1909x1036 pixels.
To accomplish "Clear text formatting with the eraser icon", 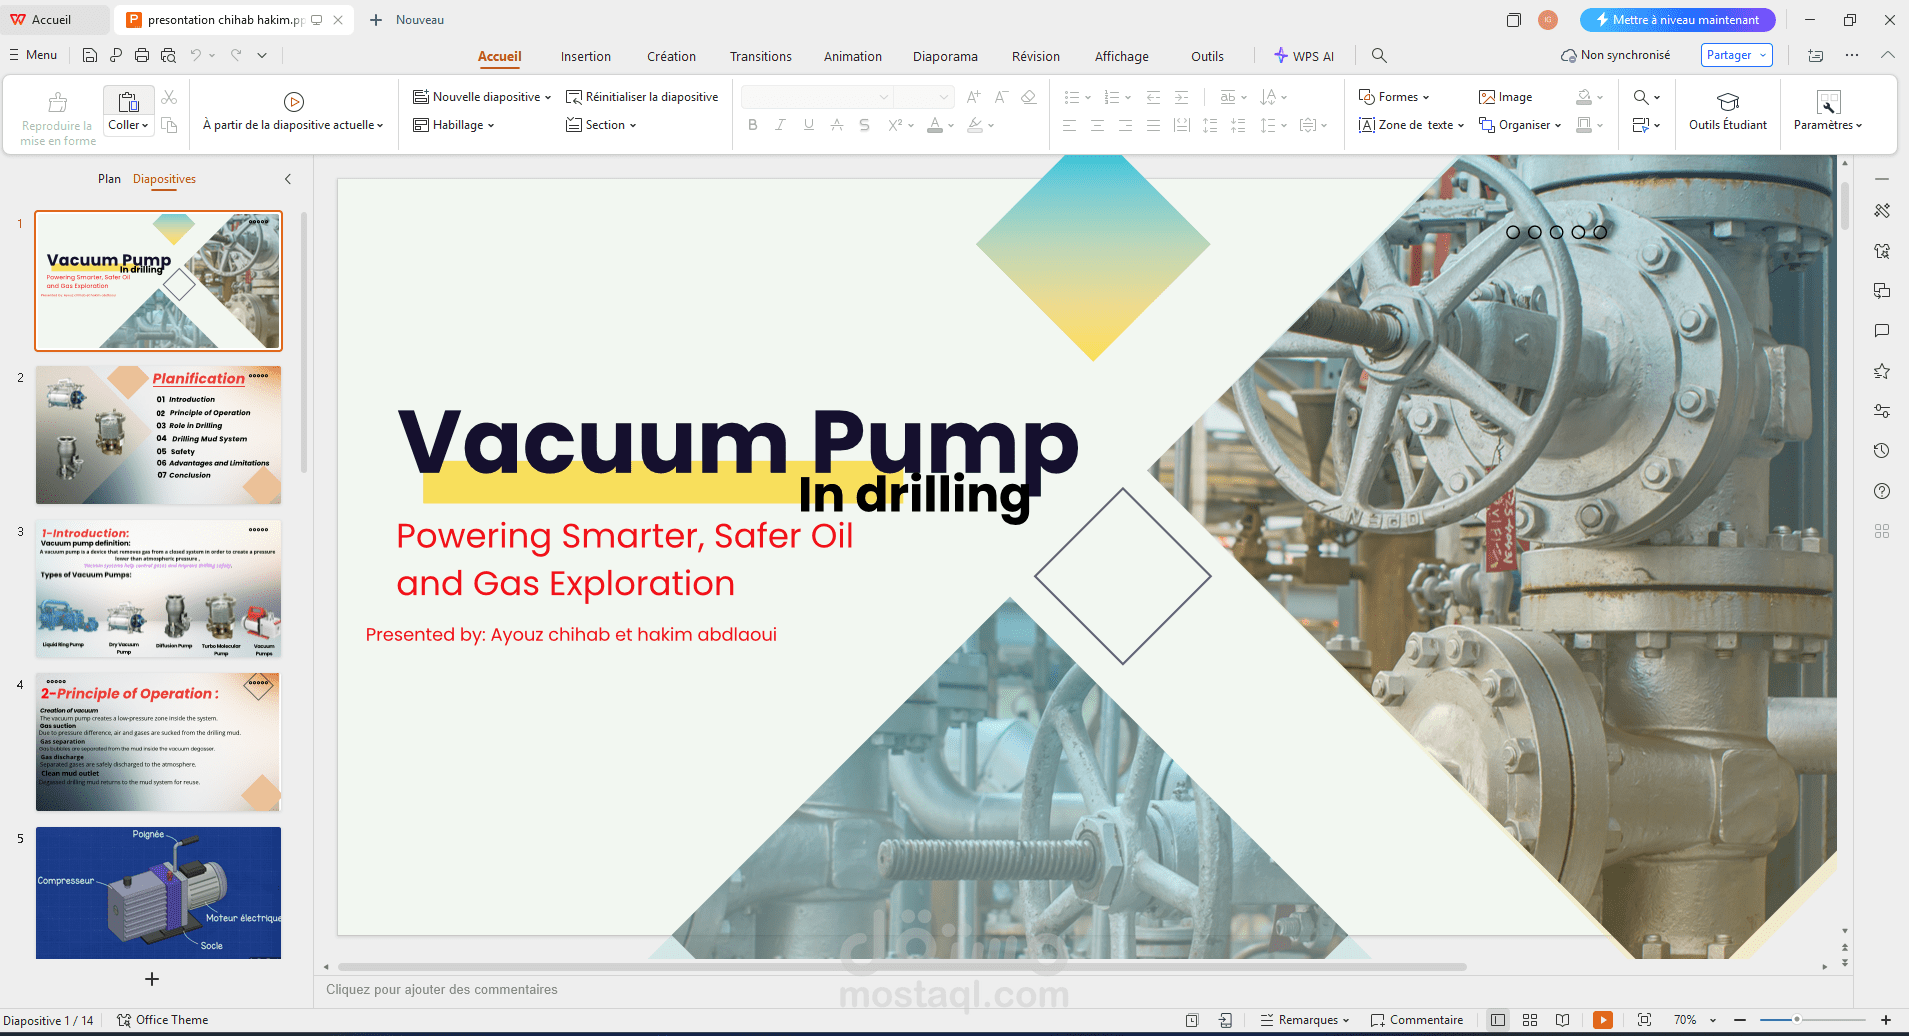I will point(1029,97).
